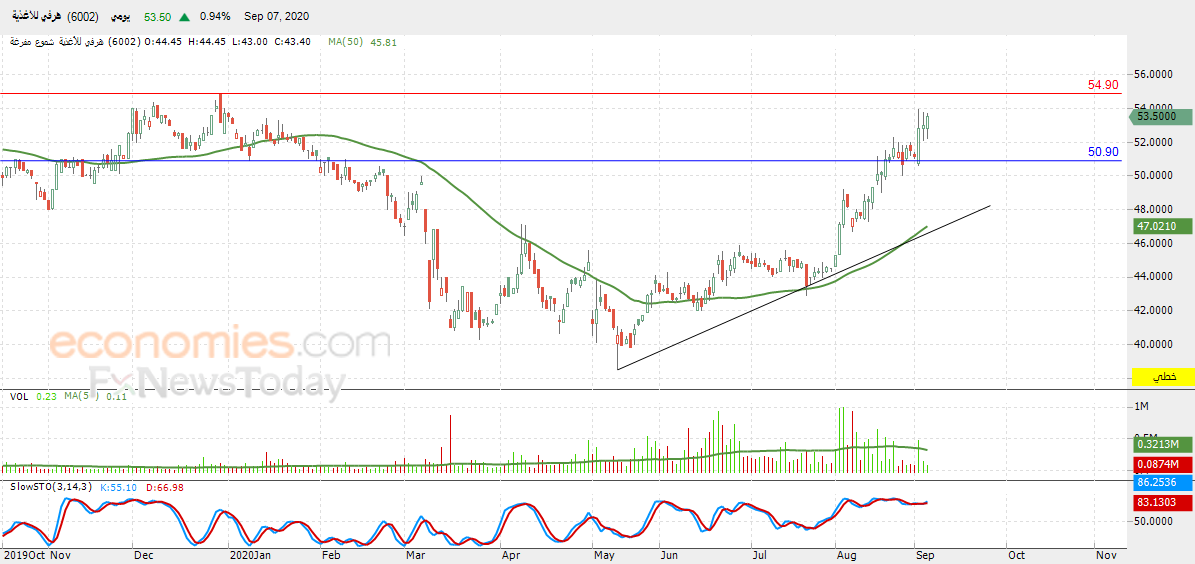This screenshot has width=1195, height=564.
Task: Select the red 54.90 resistance line label
Action: click(x=1102, y=85)
